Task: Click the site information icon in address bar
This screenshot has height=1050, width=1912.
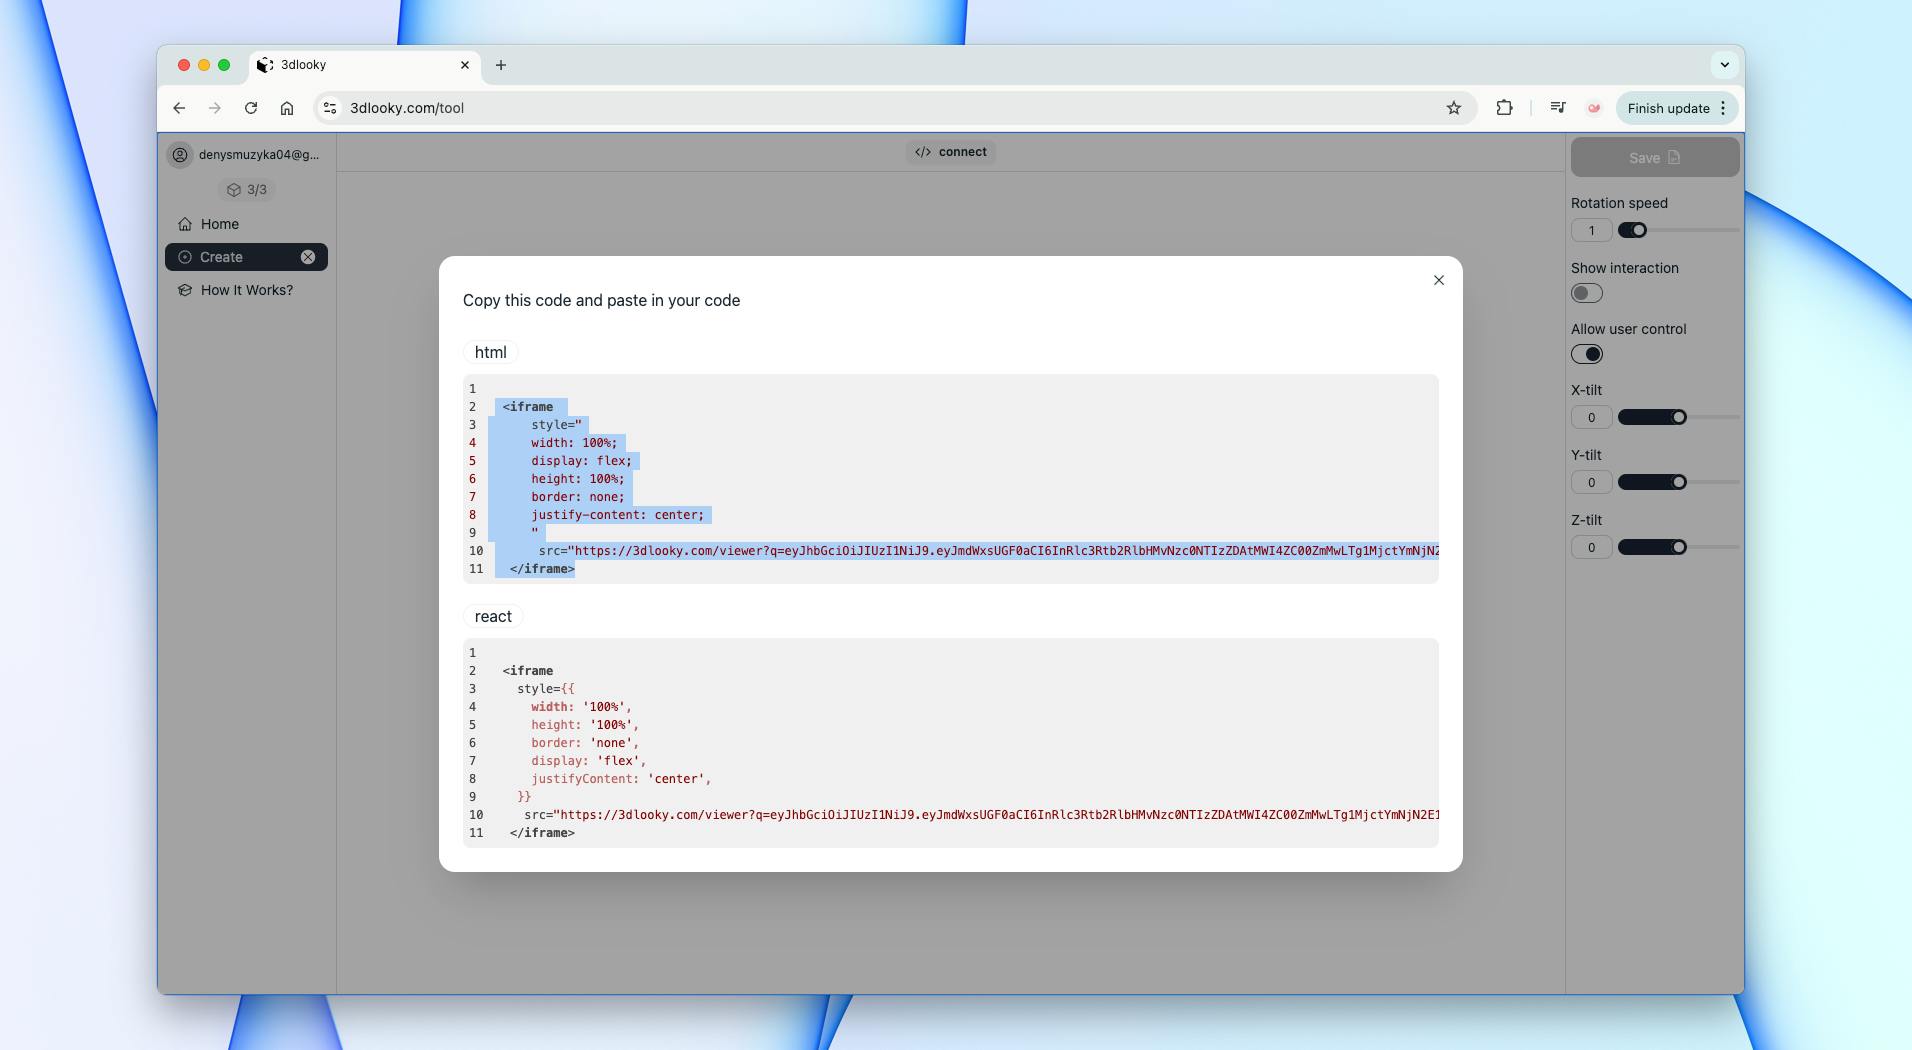Action: [330, 108]
